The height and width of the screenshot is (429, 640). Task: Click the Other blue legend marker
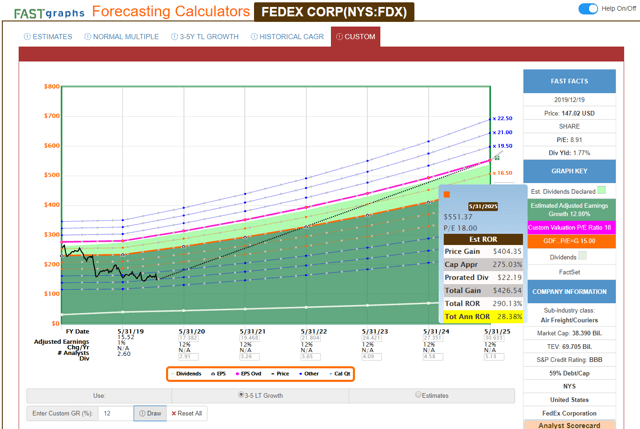[301, 374]
